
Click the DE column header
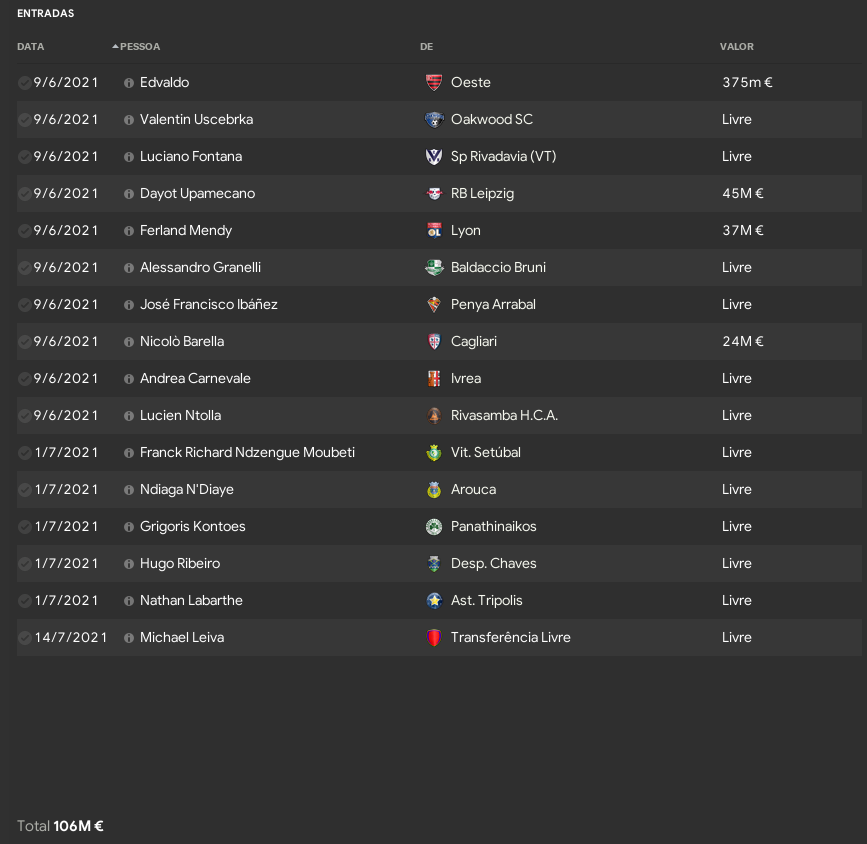[426, 46]
